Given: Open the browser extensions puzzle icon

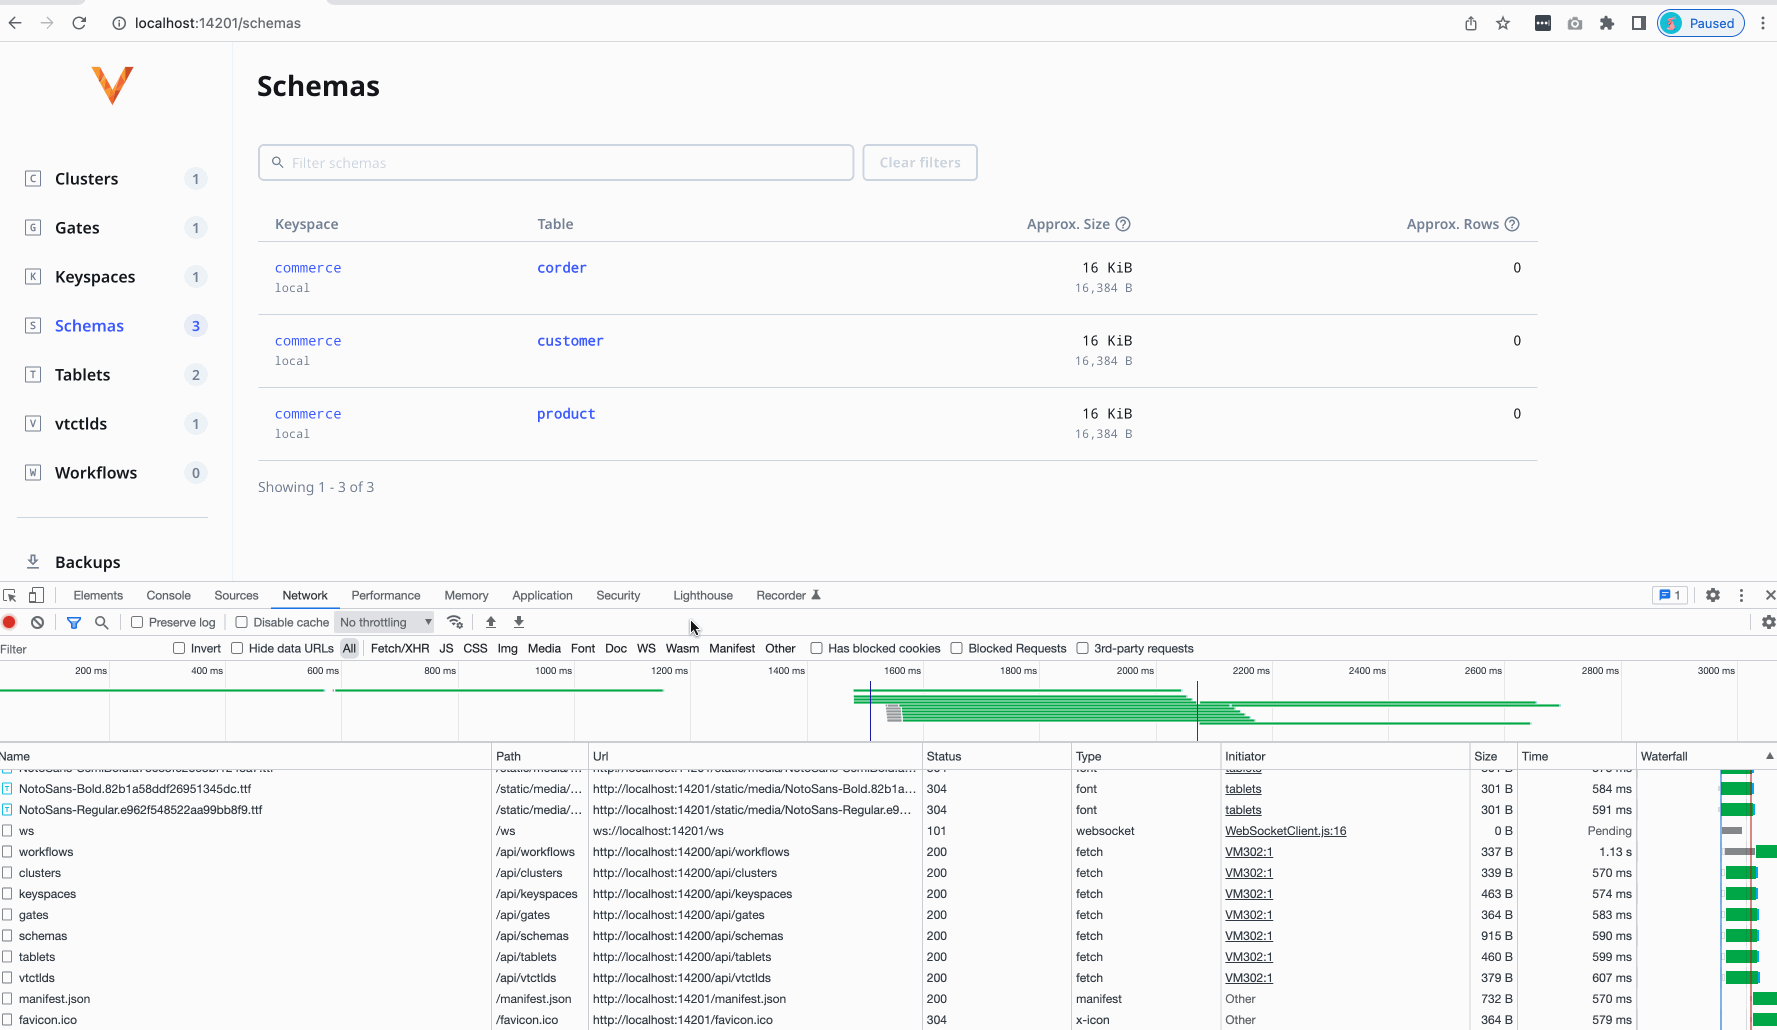Looking at the screenshot, I should 1607,23.
